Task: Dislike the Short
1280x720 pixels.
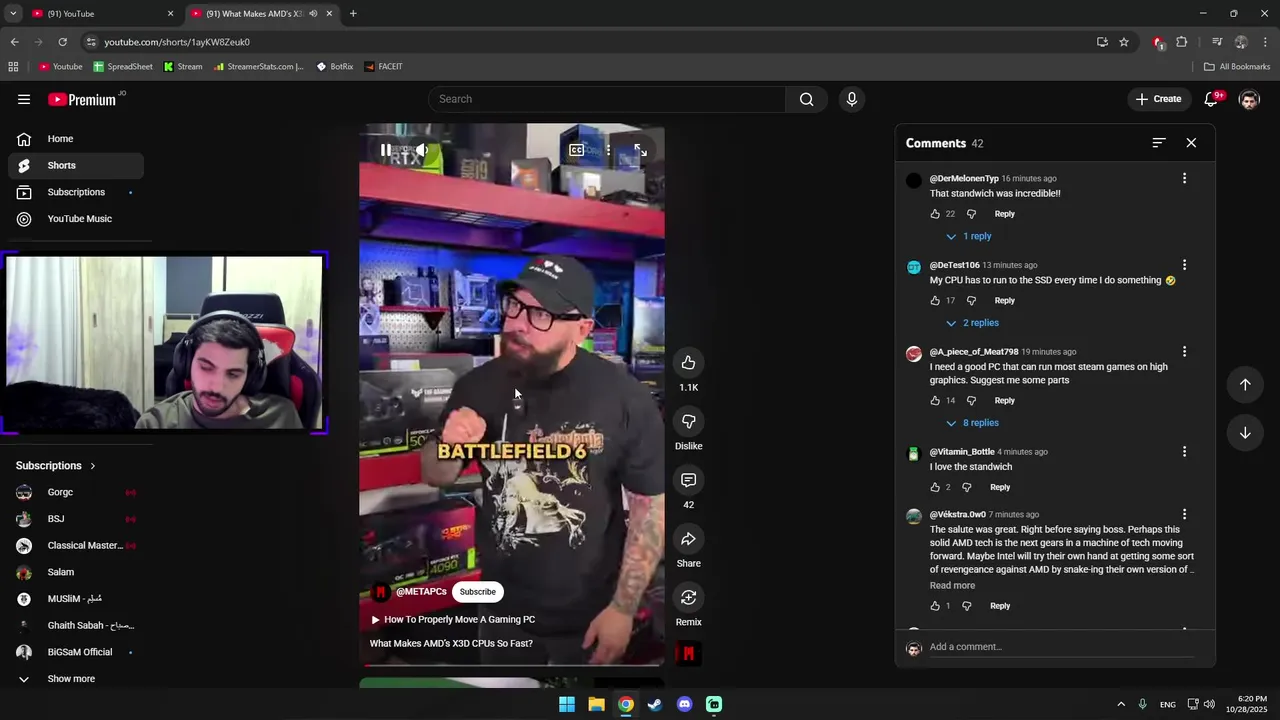Action: (688, 421)
